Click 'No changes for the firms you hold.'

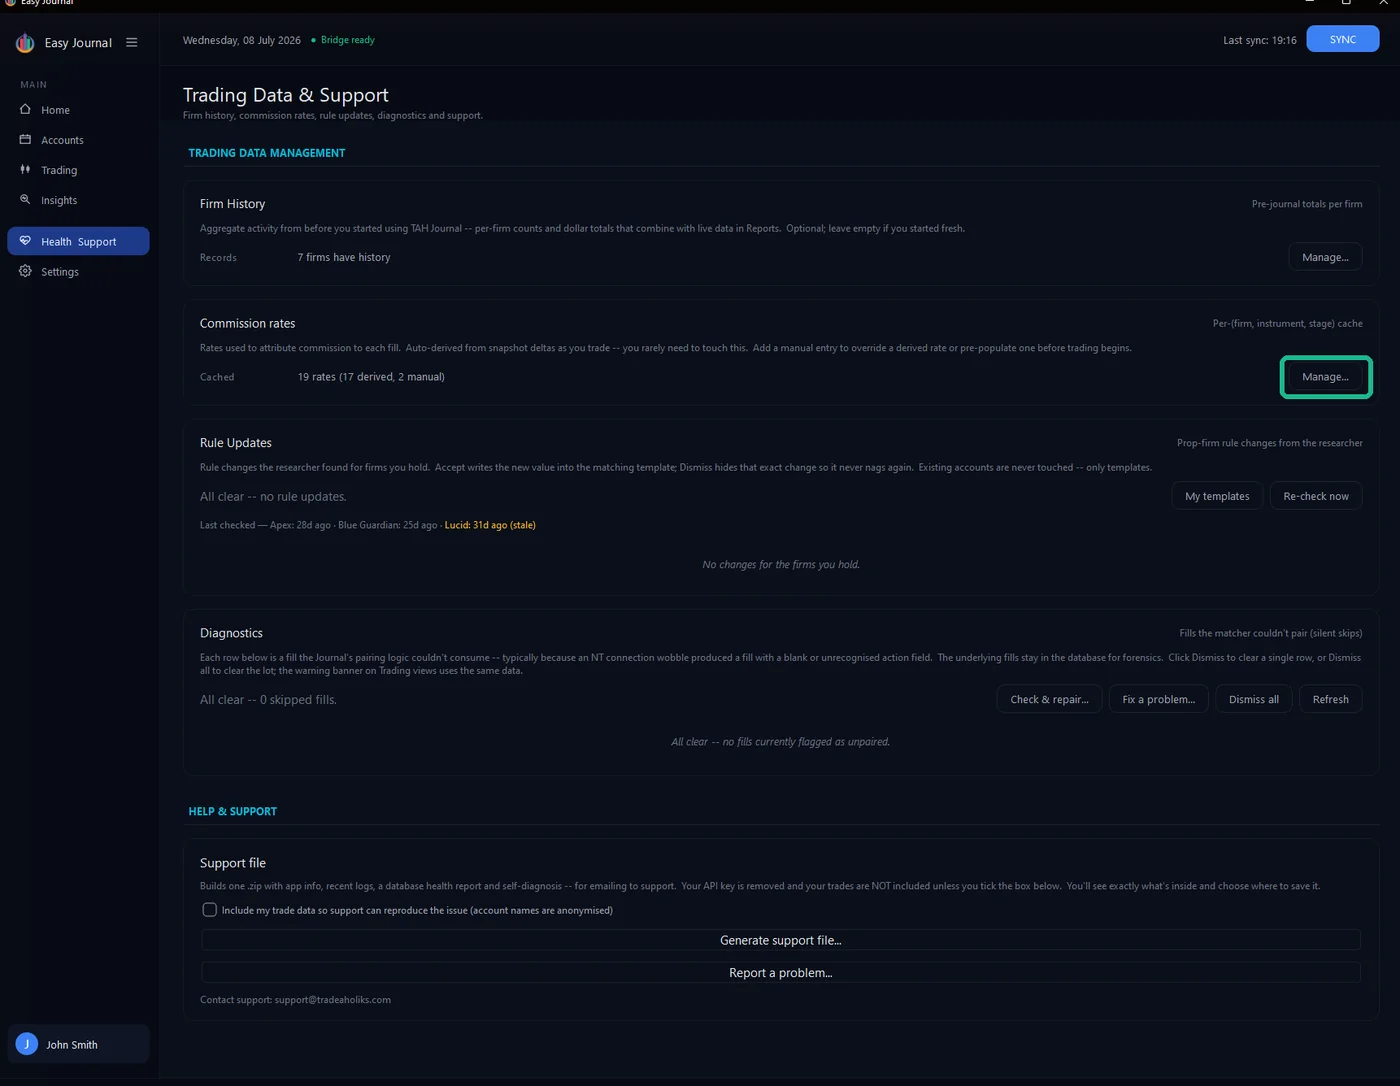[x=781, y=564]
